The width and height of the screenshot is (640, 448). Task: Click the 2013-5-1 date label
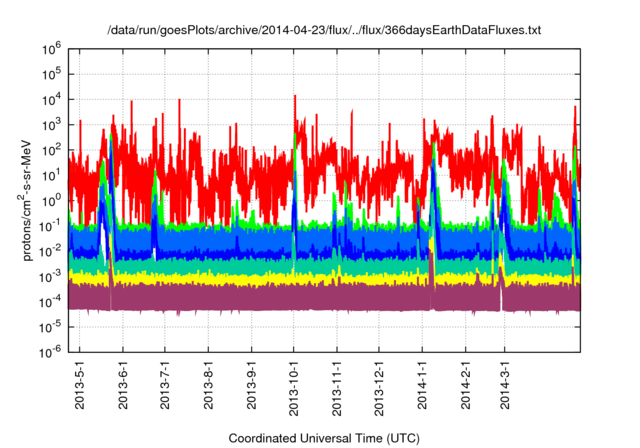(80, 384)
